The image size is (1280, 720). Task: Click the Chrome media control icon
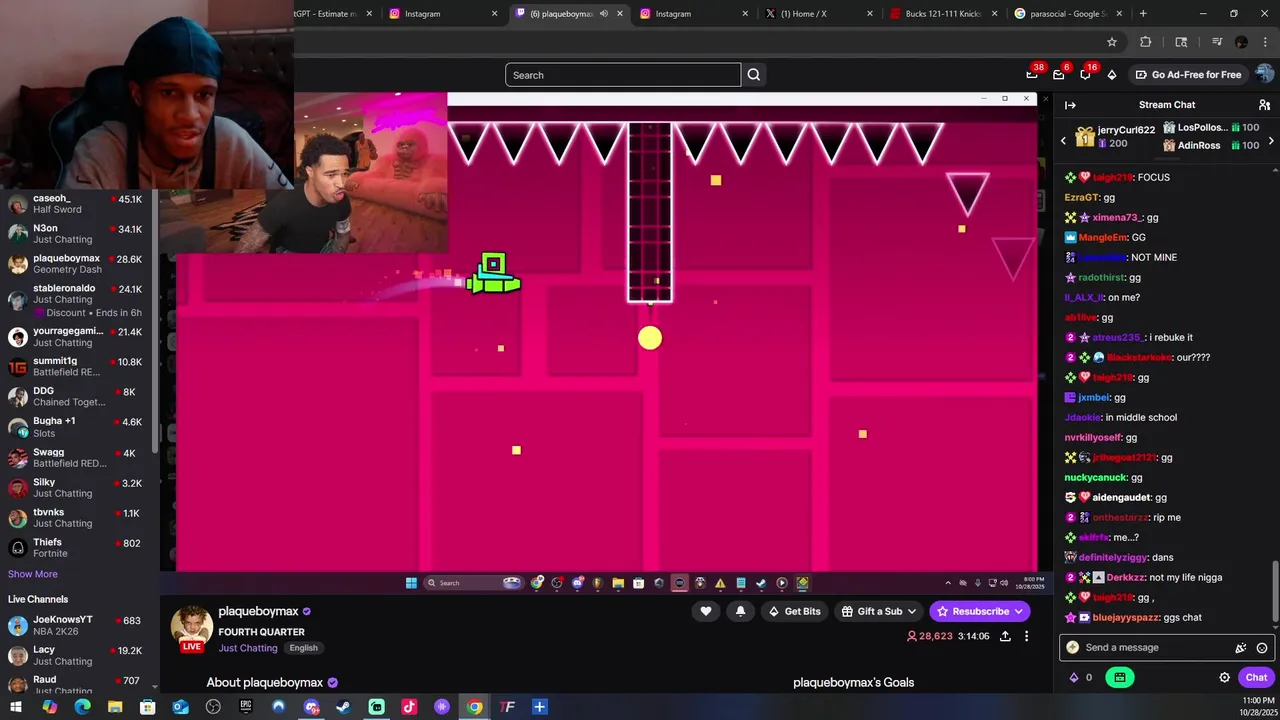[1217, 42]
